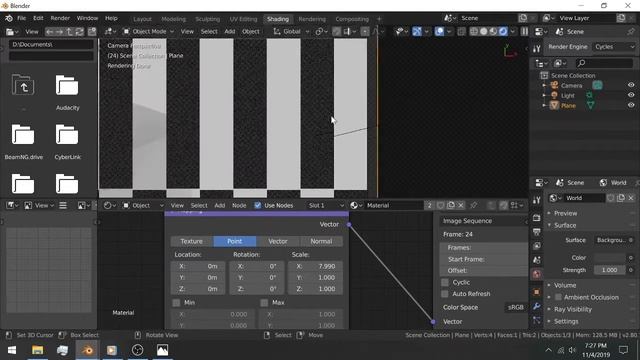Open the Window menu
Viewport: 640px width, 360px height.
[87, 18]
